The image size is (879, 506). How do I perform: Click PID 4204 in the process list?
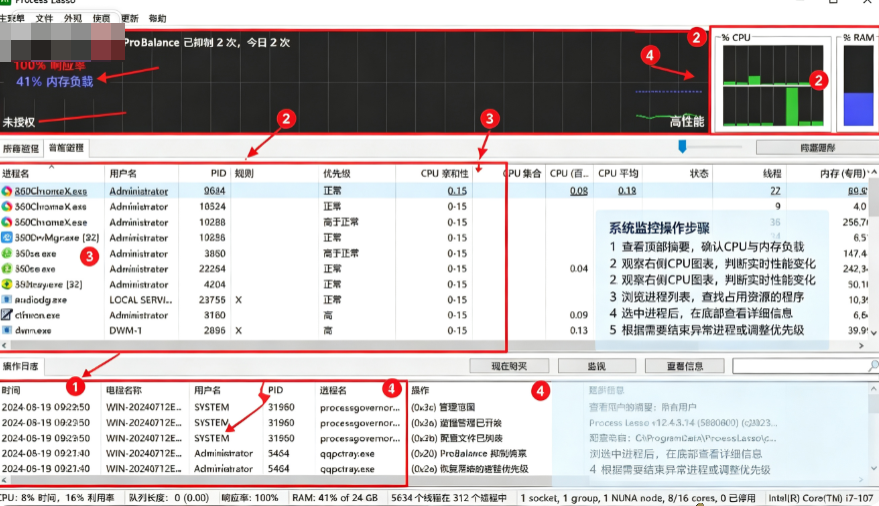214,284
